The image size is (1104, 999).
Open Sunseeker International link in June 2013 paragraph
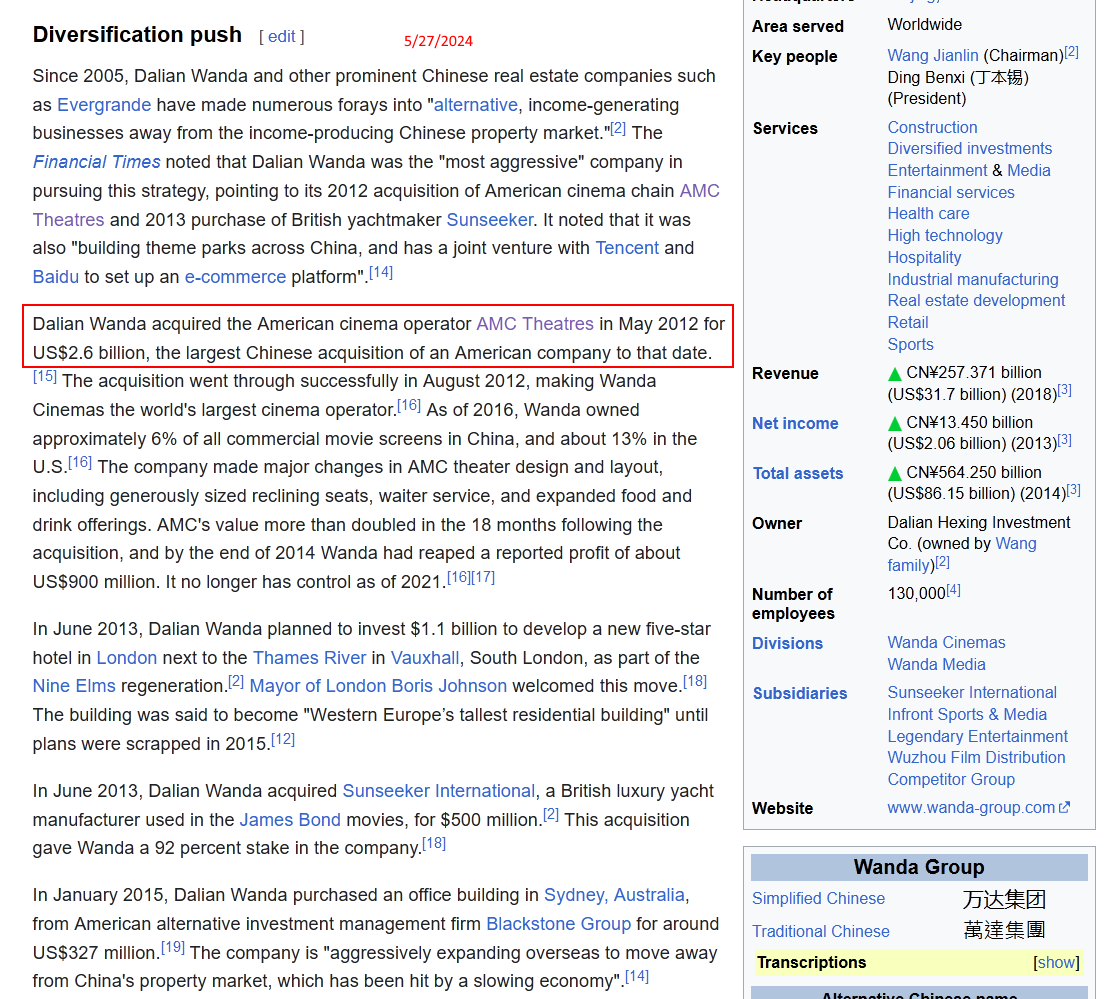pos(439,791)
